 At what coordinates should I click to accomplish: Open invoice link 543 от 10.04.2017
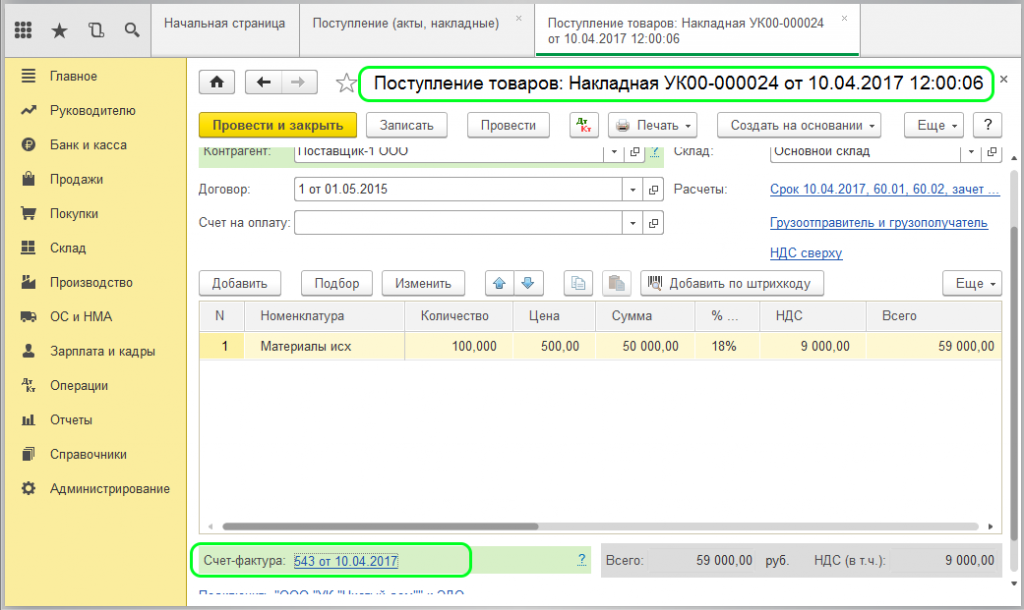346,561
